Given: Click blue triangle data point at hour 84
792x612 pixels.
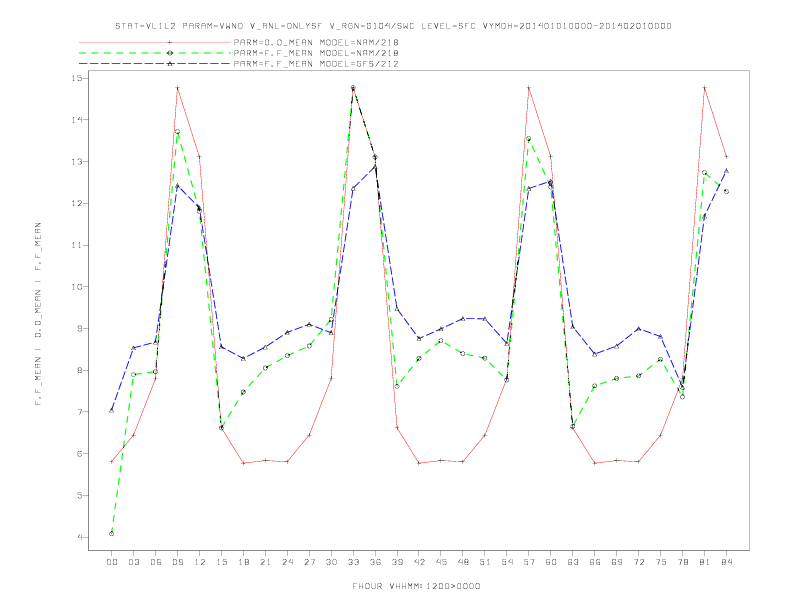Looking at the screenshot, I should tap(726, 171).
